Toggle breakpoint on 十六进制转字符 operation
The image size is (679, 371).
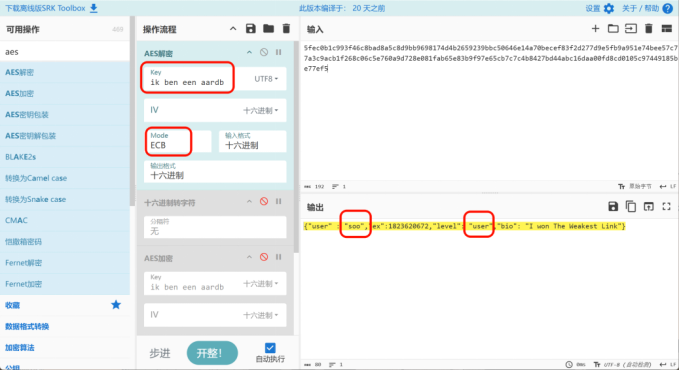278,201
